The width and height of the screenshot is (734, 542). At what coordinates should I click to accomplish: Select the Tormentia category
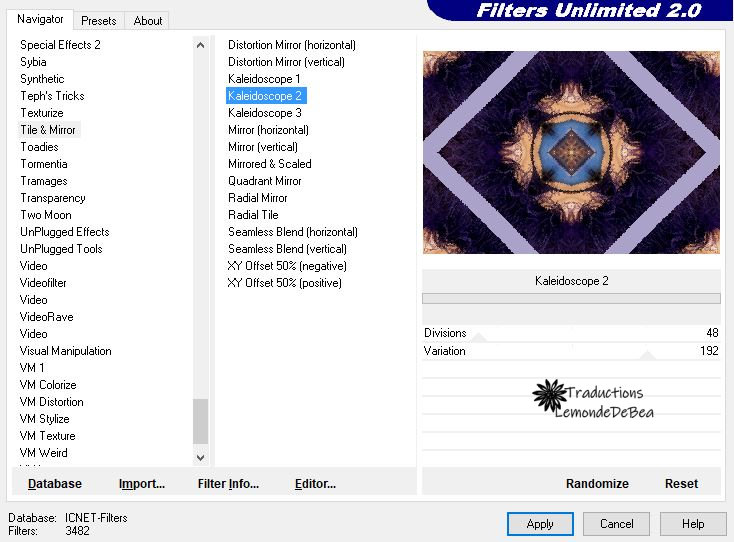[x=44, y=164]
